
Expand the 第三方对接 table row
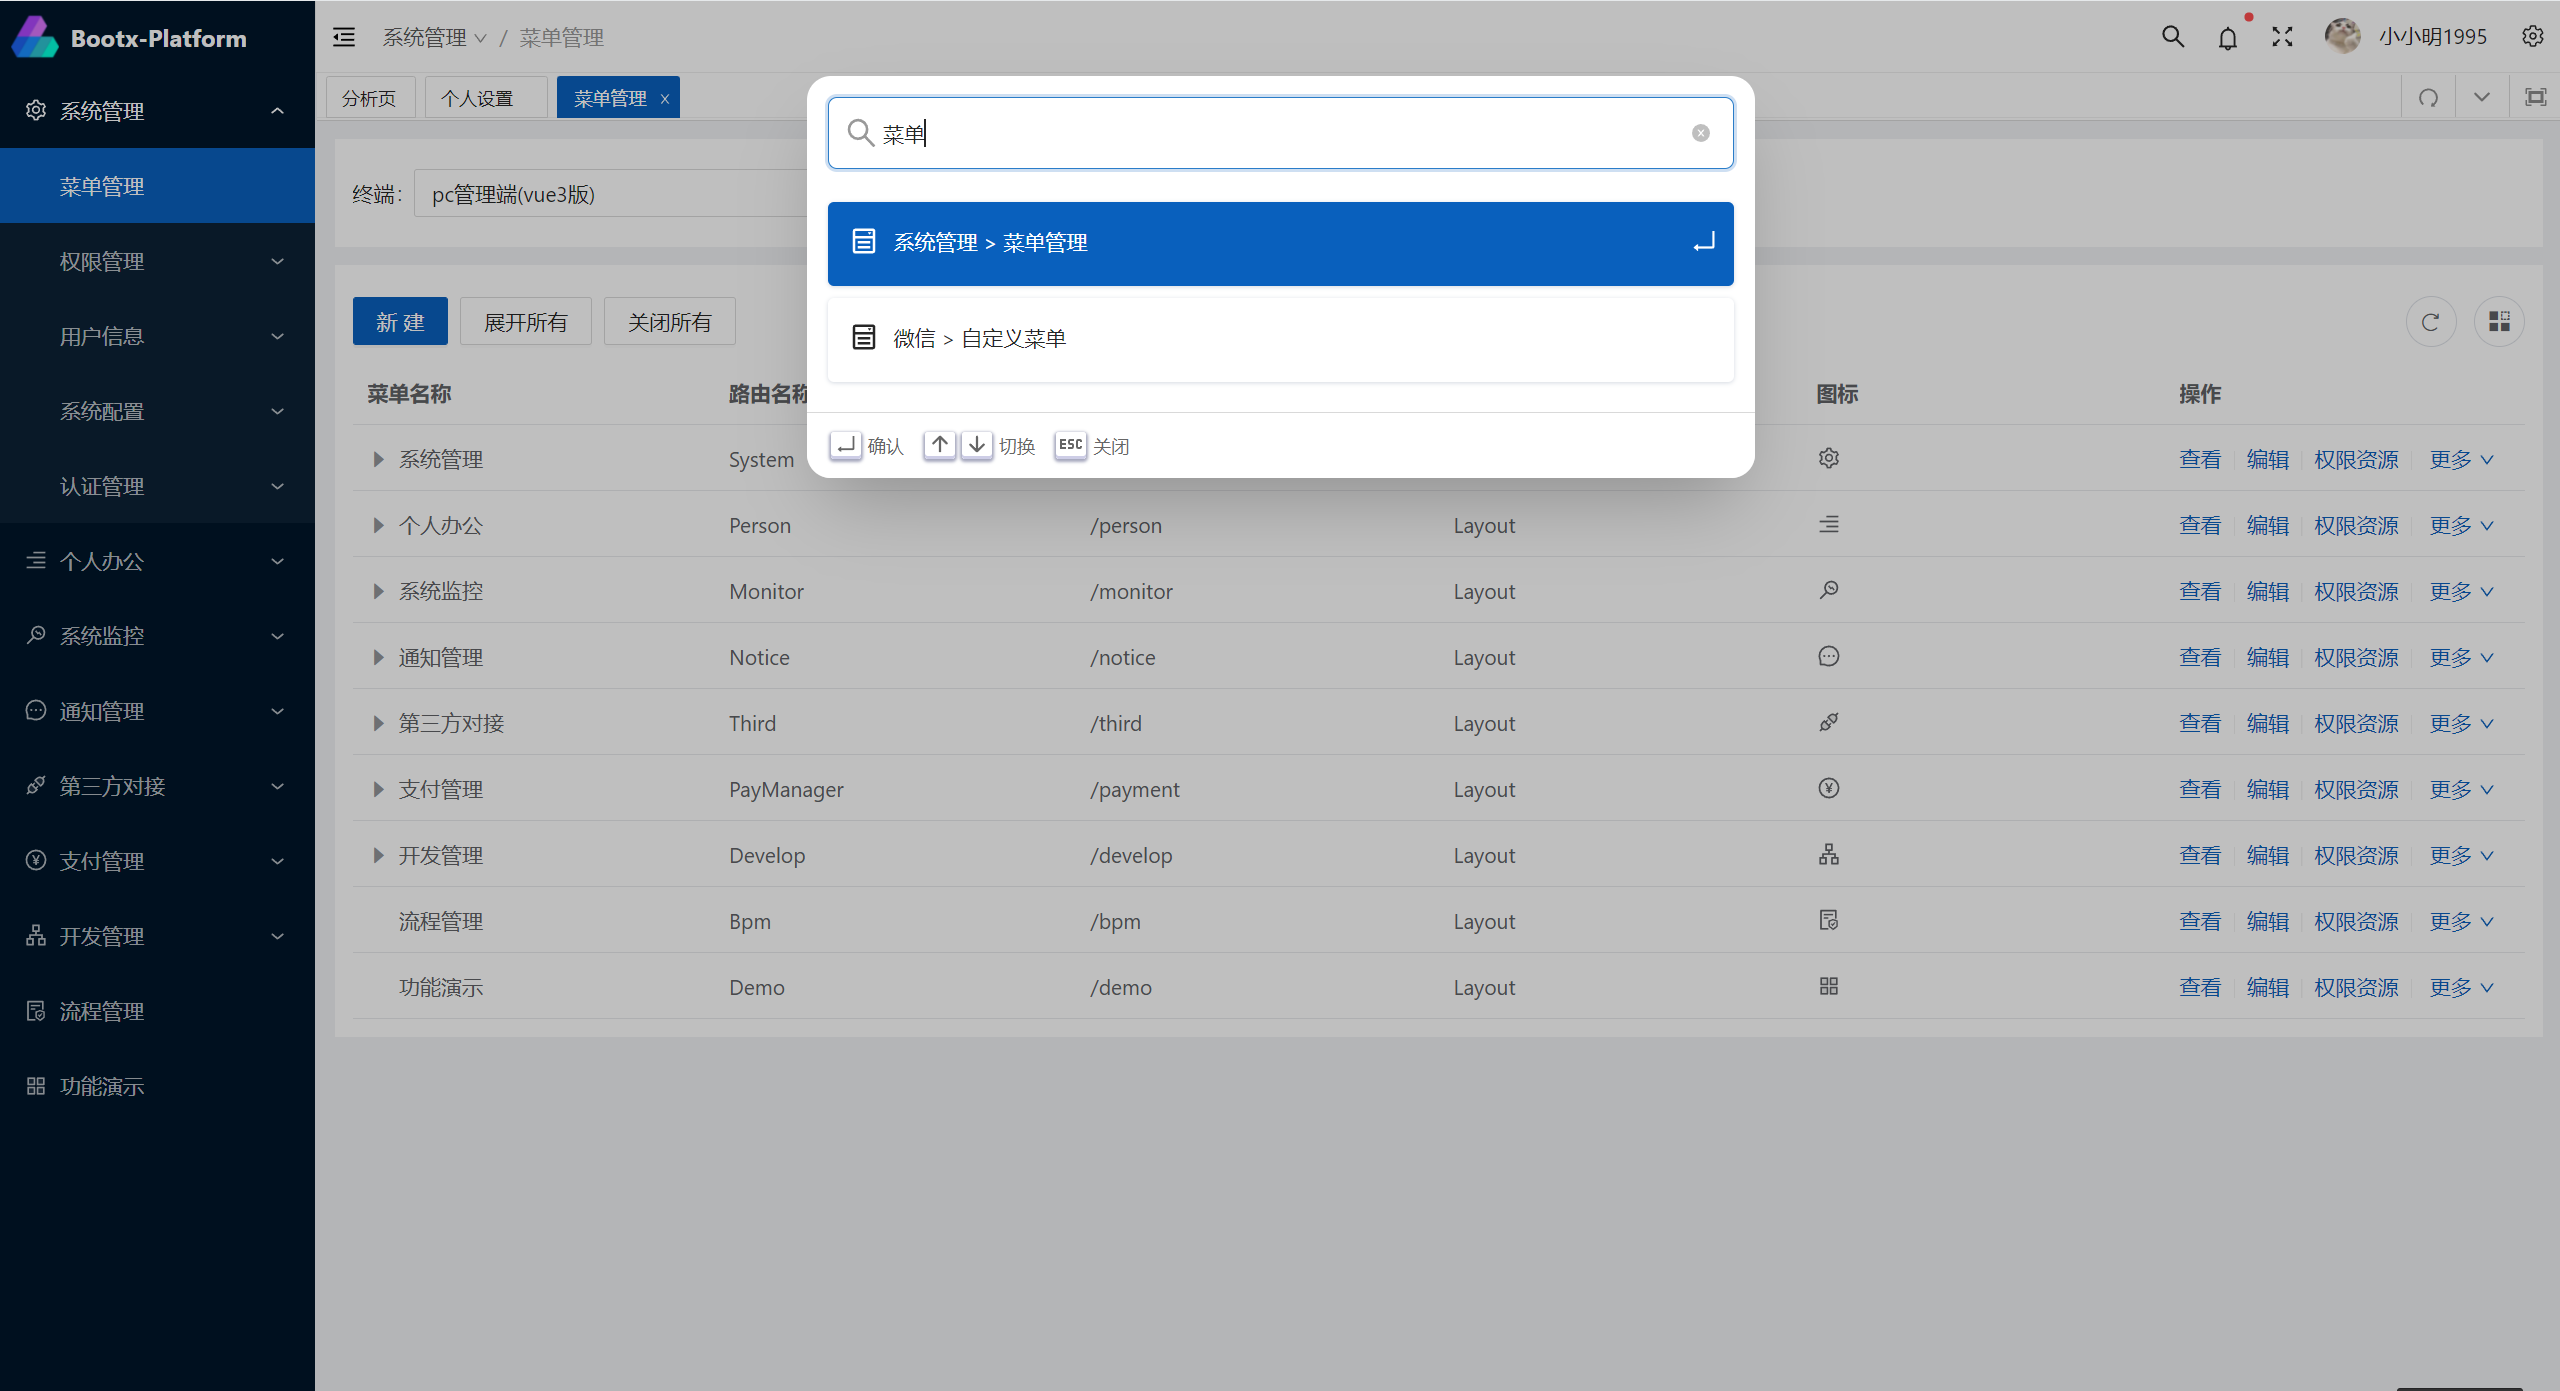pos(378,724)
